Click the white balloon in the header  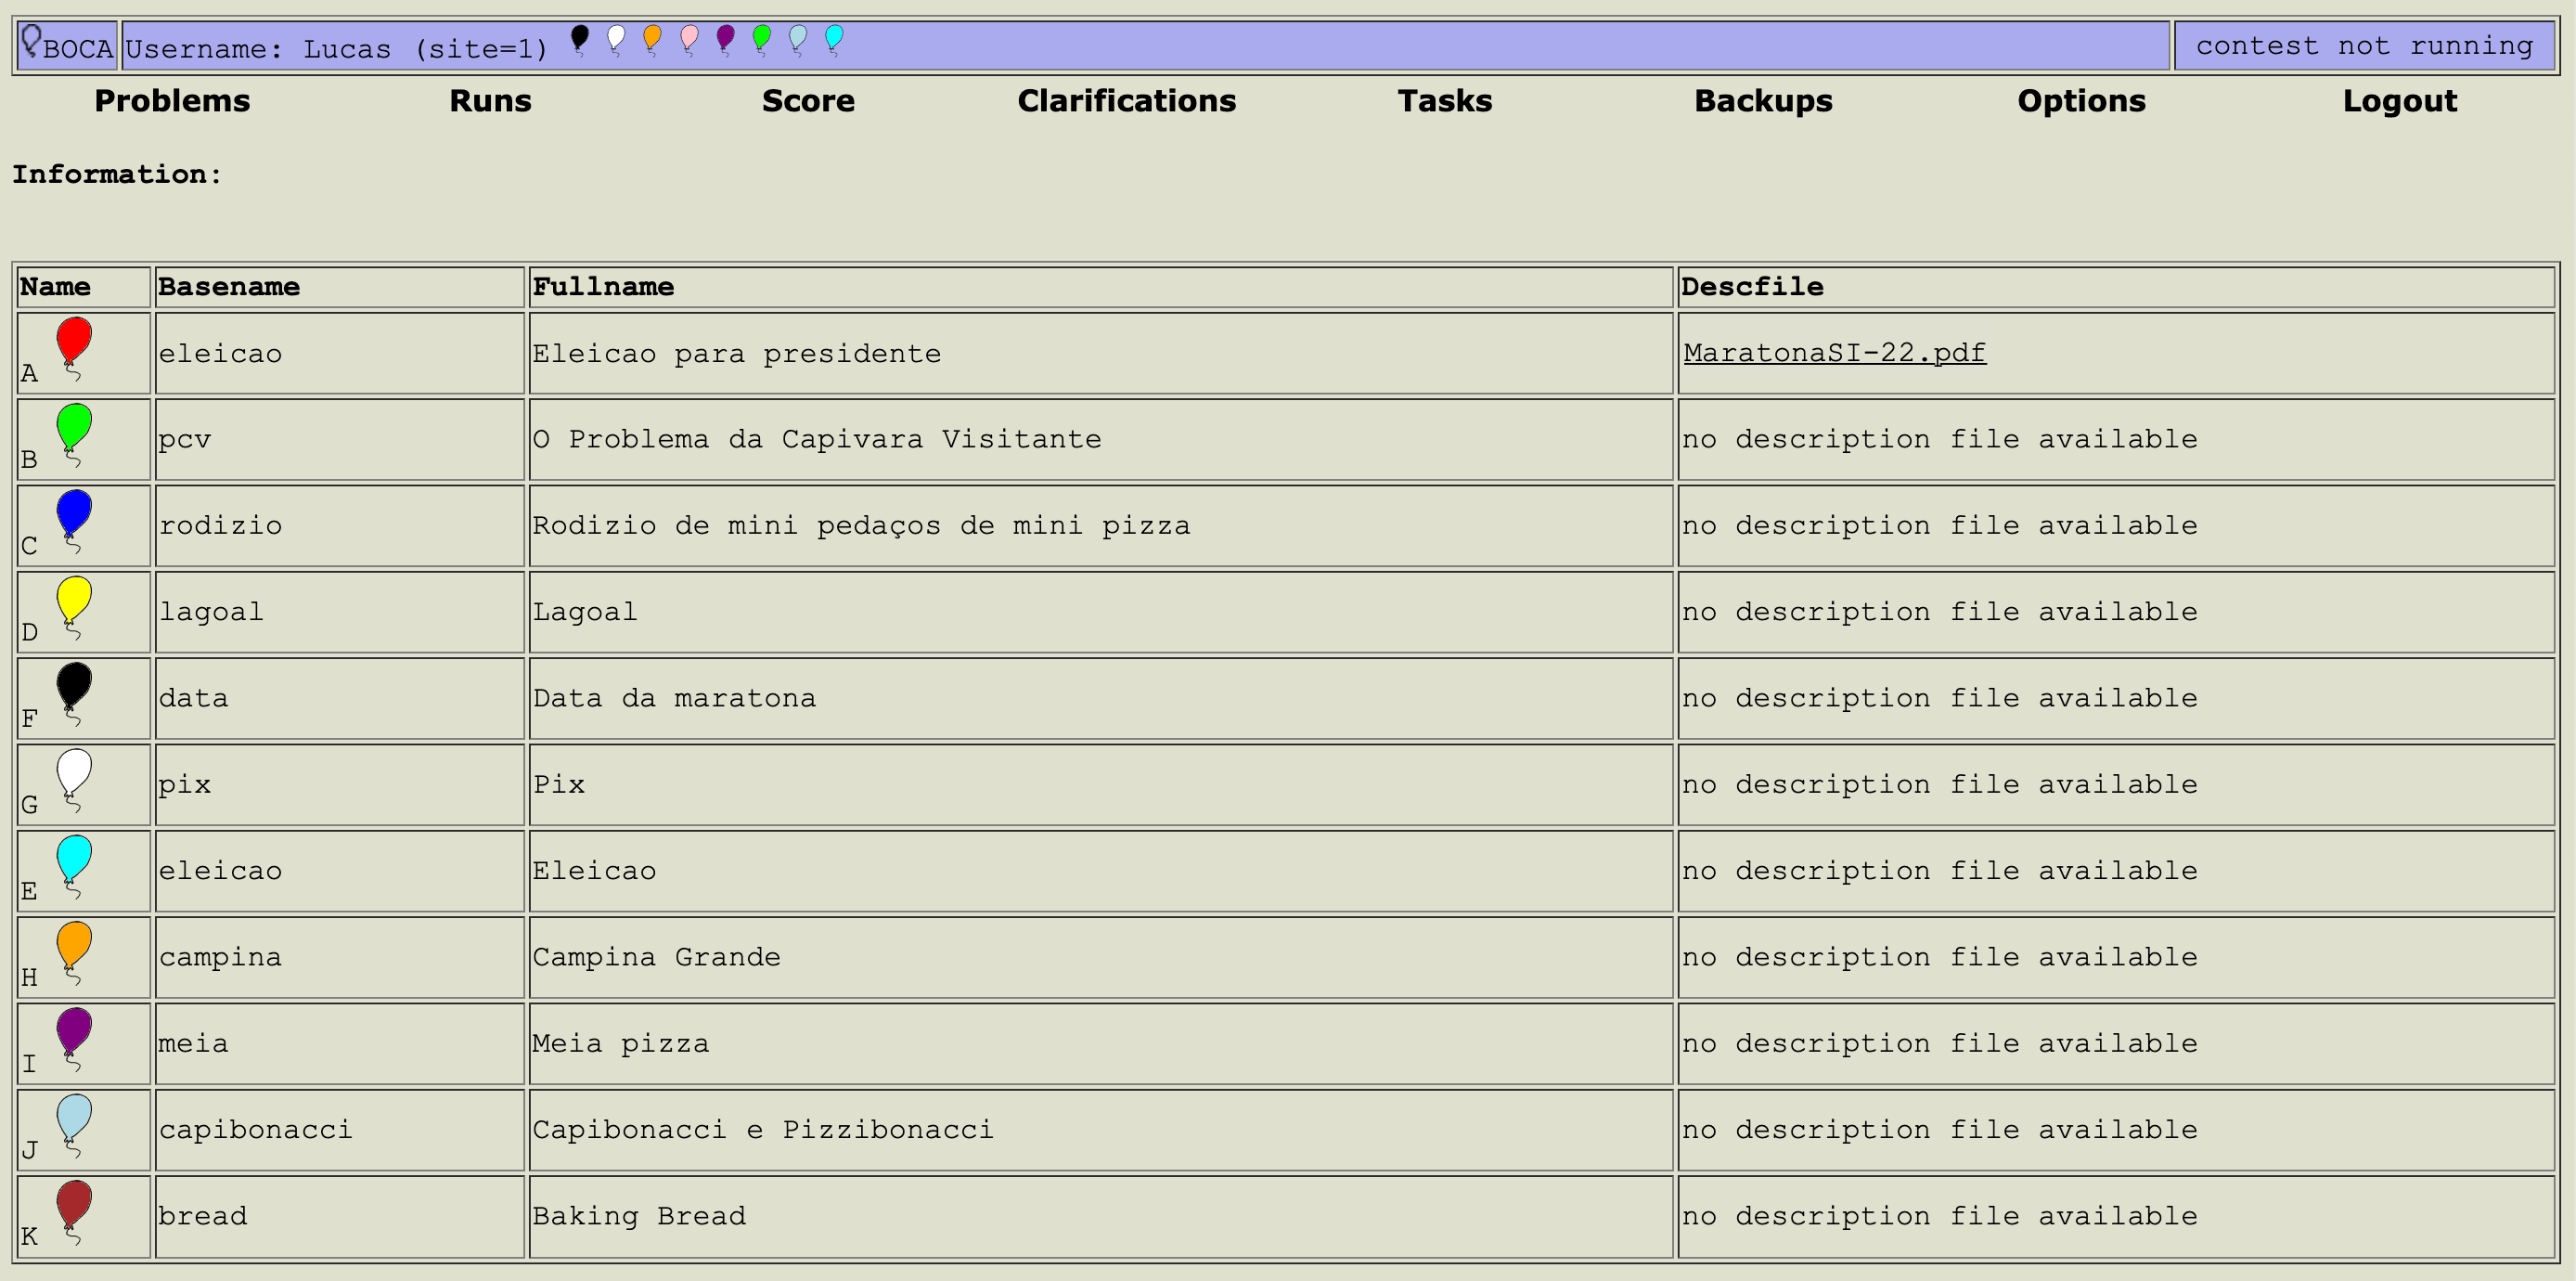616,41
